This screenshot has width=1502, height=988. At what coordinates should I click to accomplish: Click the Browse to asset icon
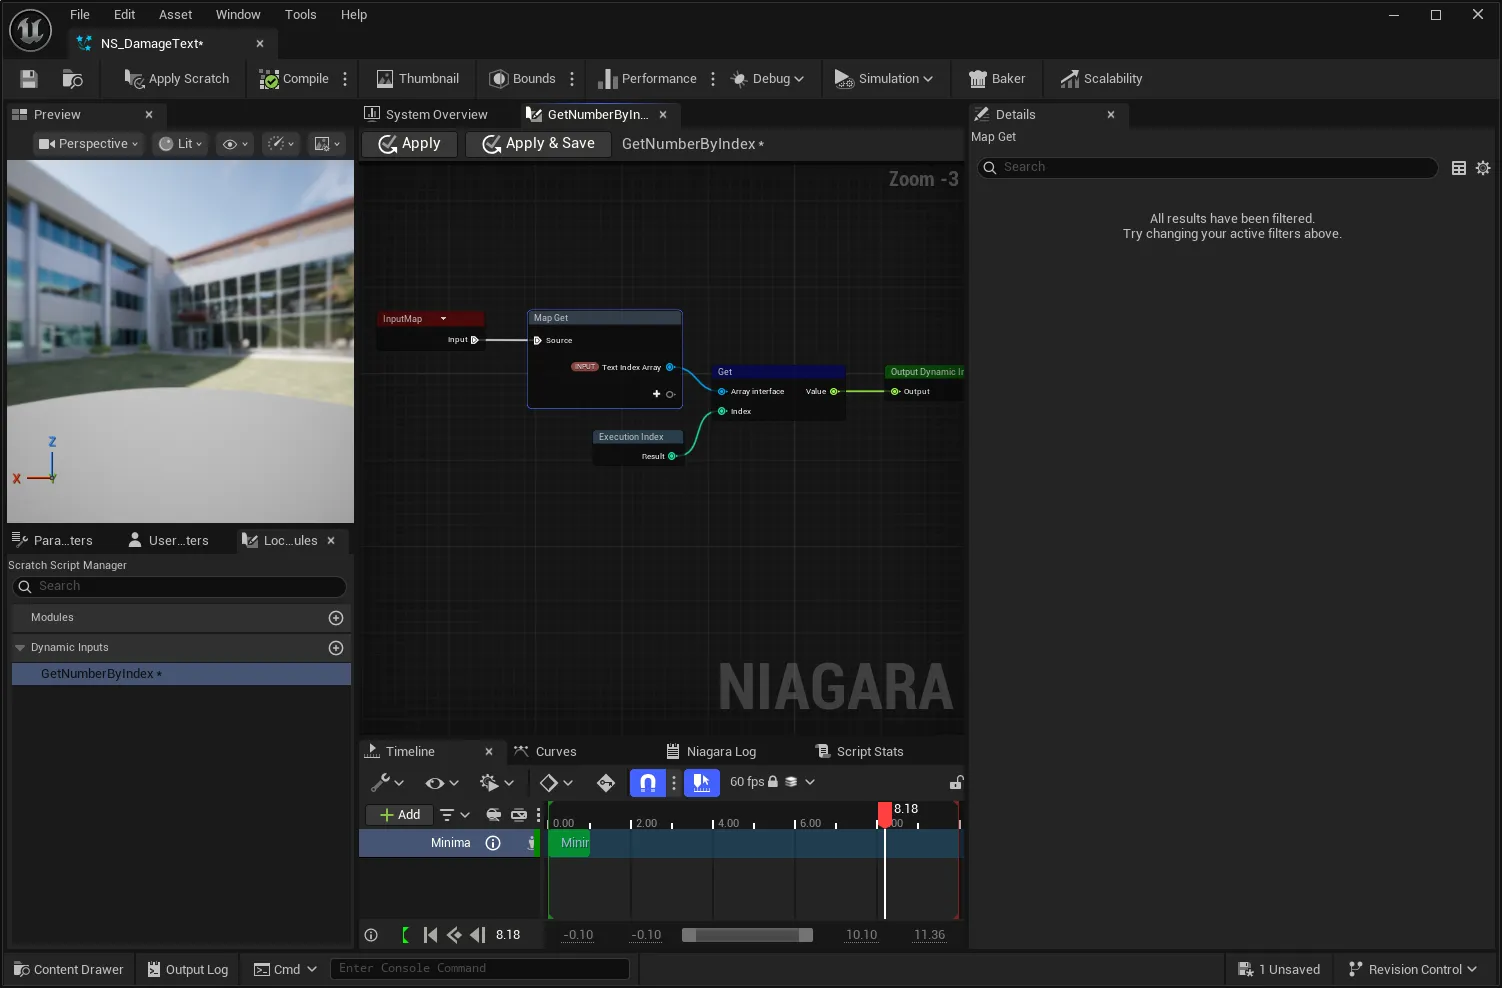(x=72, y=79)
